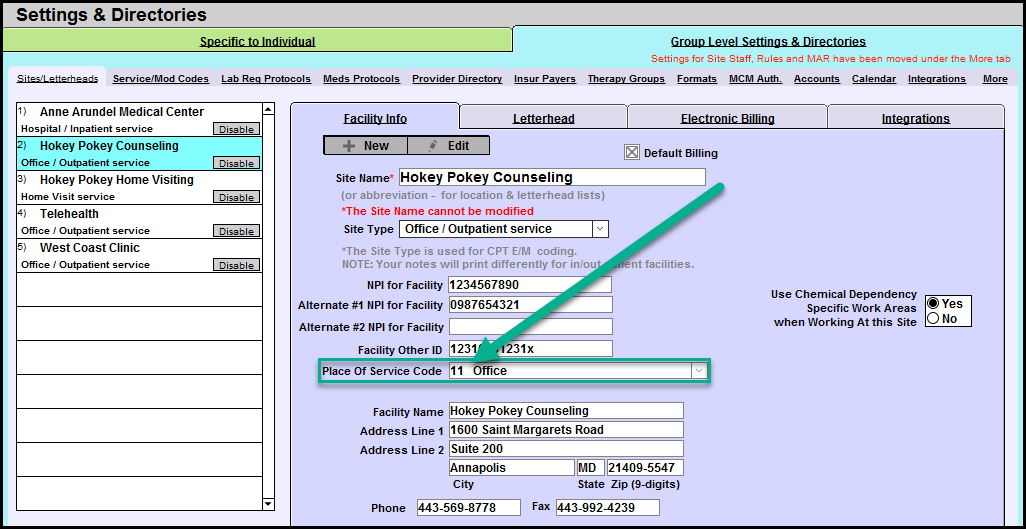1026x529 pixels.
Task: Switch to the Letterhead tab
Action: click(543, 118)
